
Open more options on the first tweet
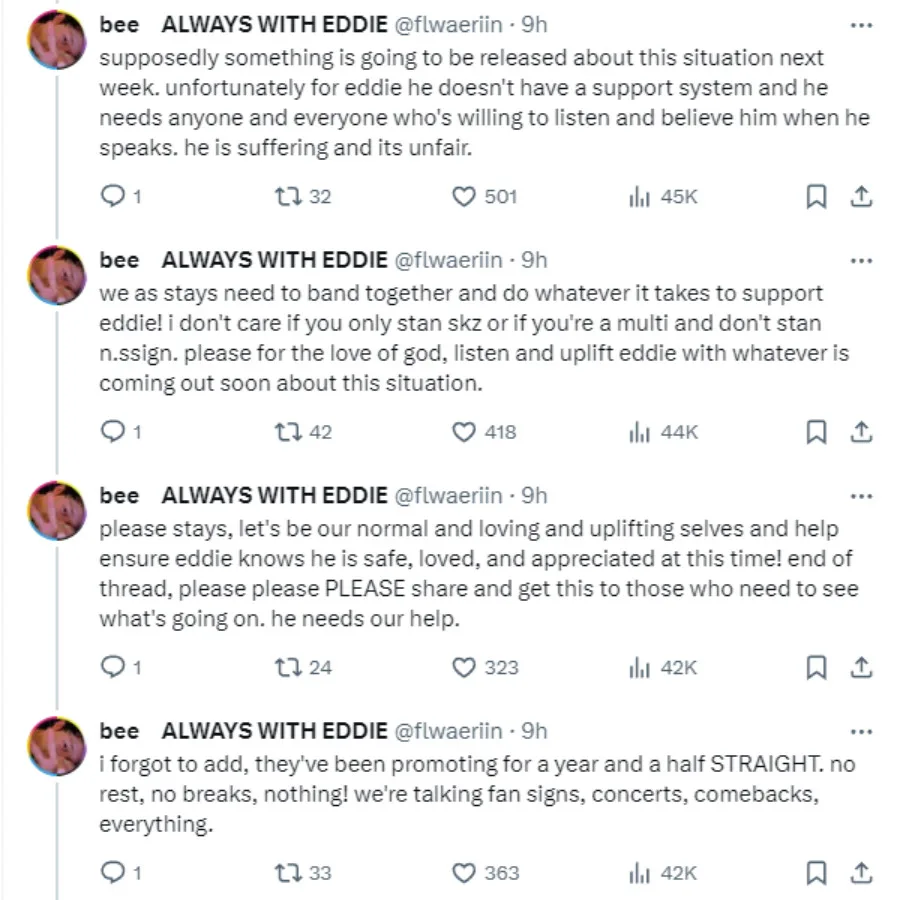click(860, 25)
